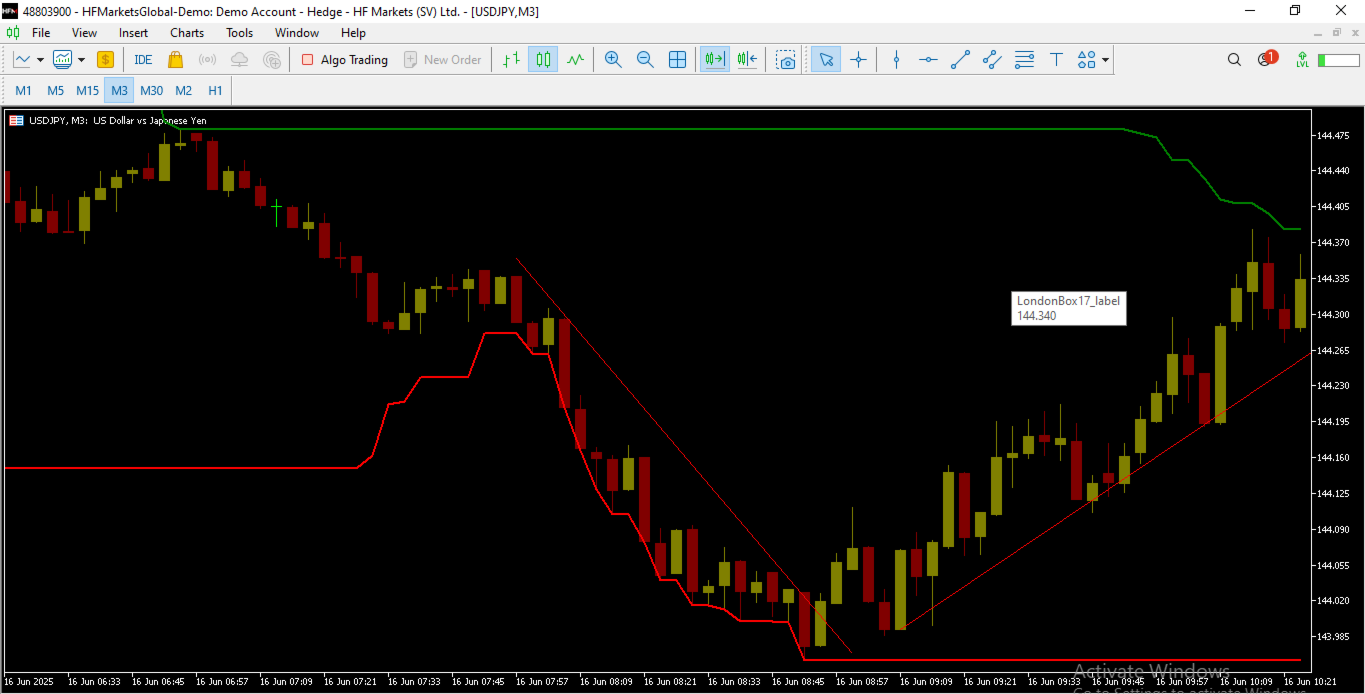The image size is (1365, 694).
Task: Zoom out on the chart
Action: click(645, 60)
